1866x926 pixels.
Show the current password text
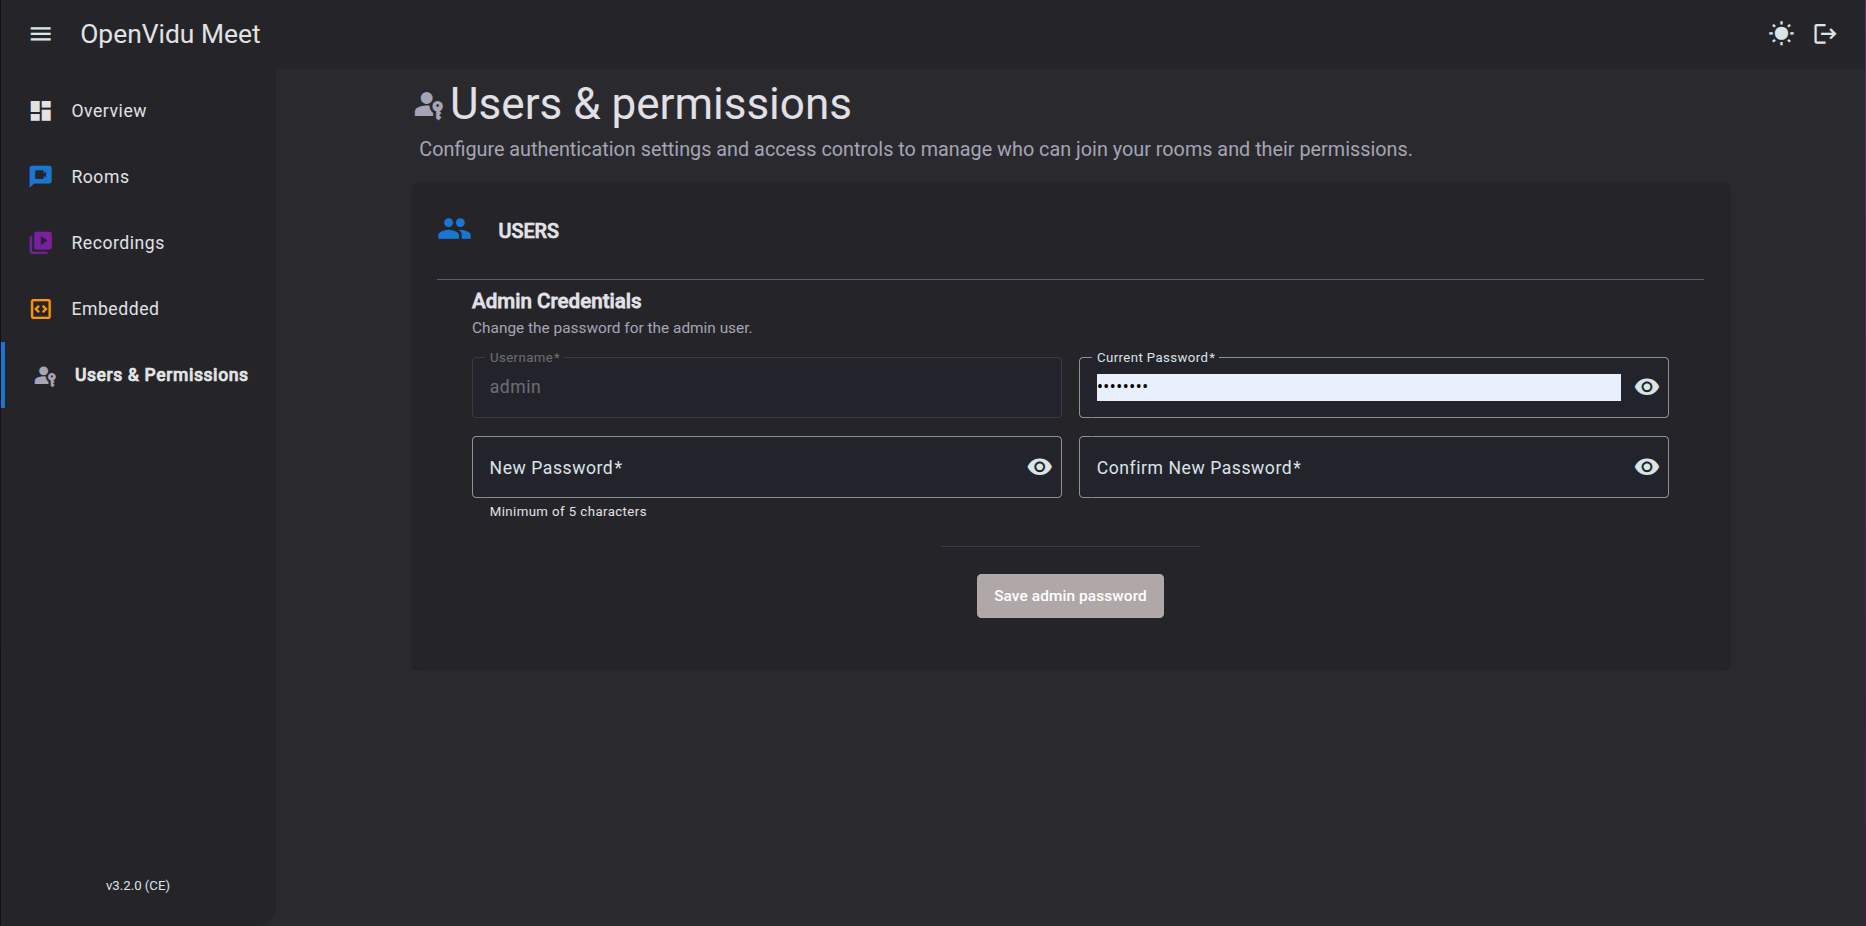[x=1646, y=387]
